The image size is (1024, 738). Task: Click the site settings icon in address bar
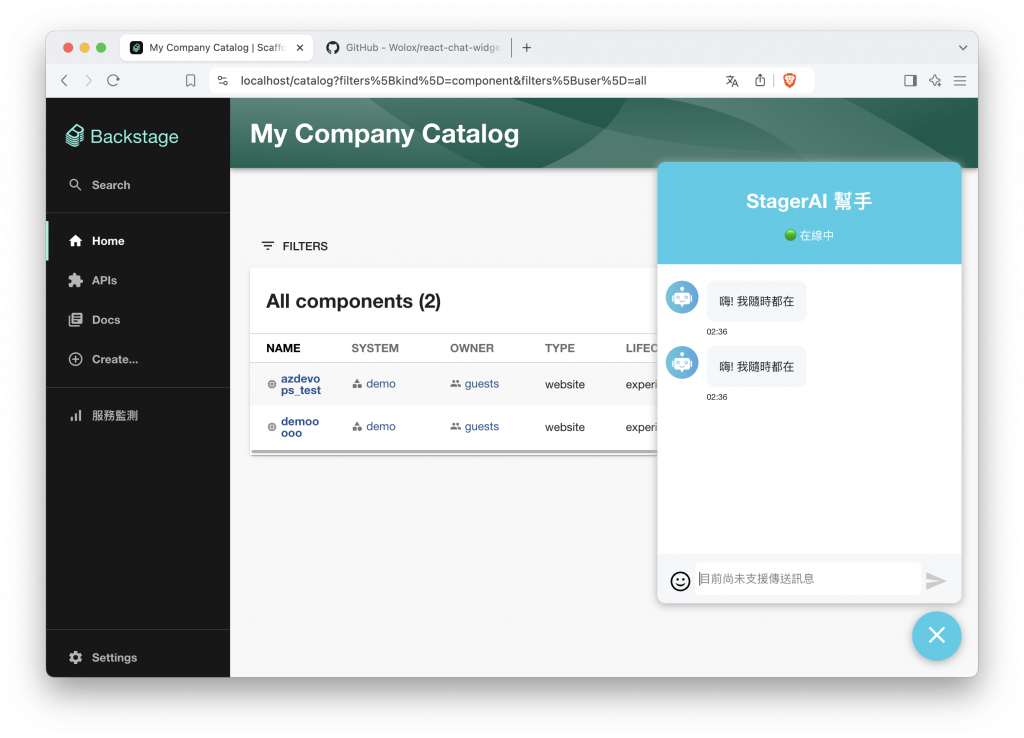223,80
